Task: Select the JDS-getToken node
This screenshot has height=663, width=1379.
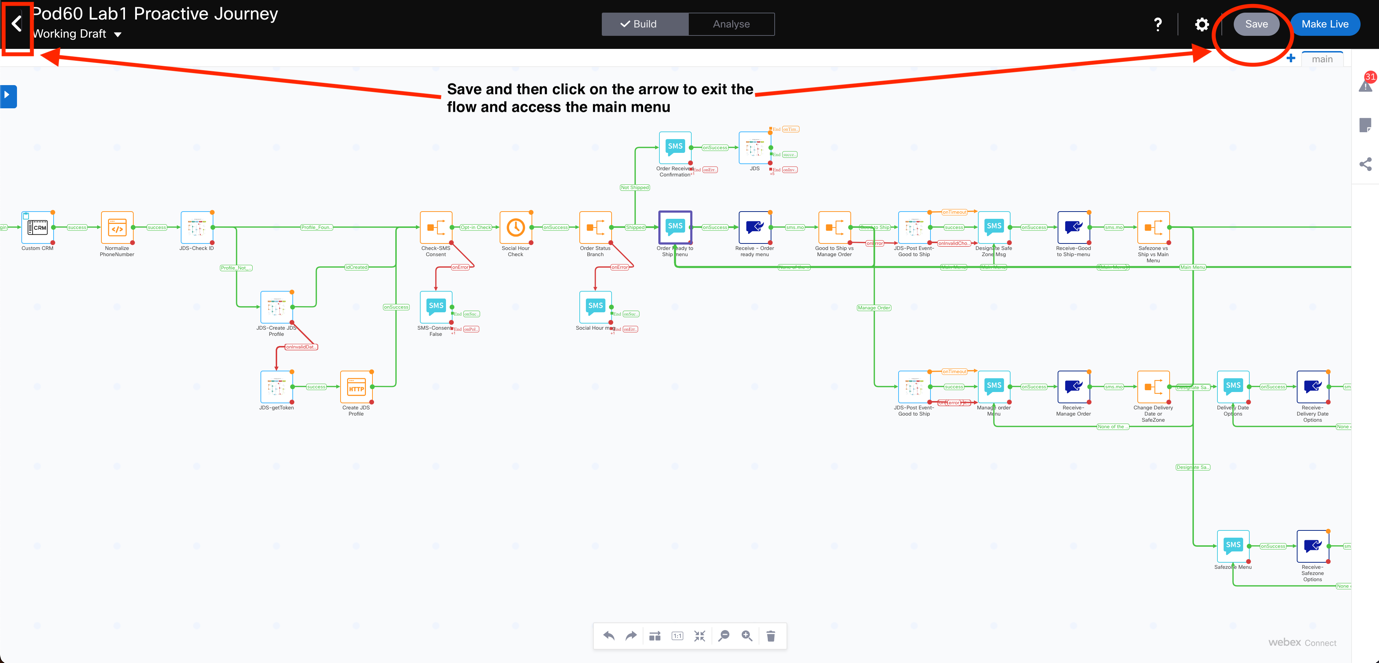Action: coord(276,387)
